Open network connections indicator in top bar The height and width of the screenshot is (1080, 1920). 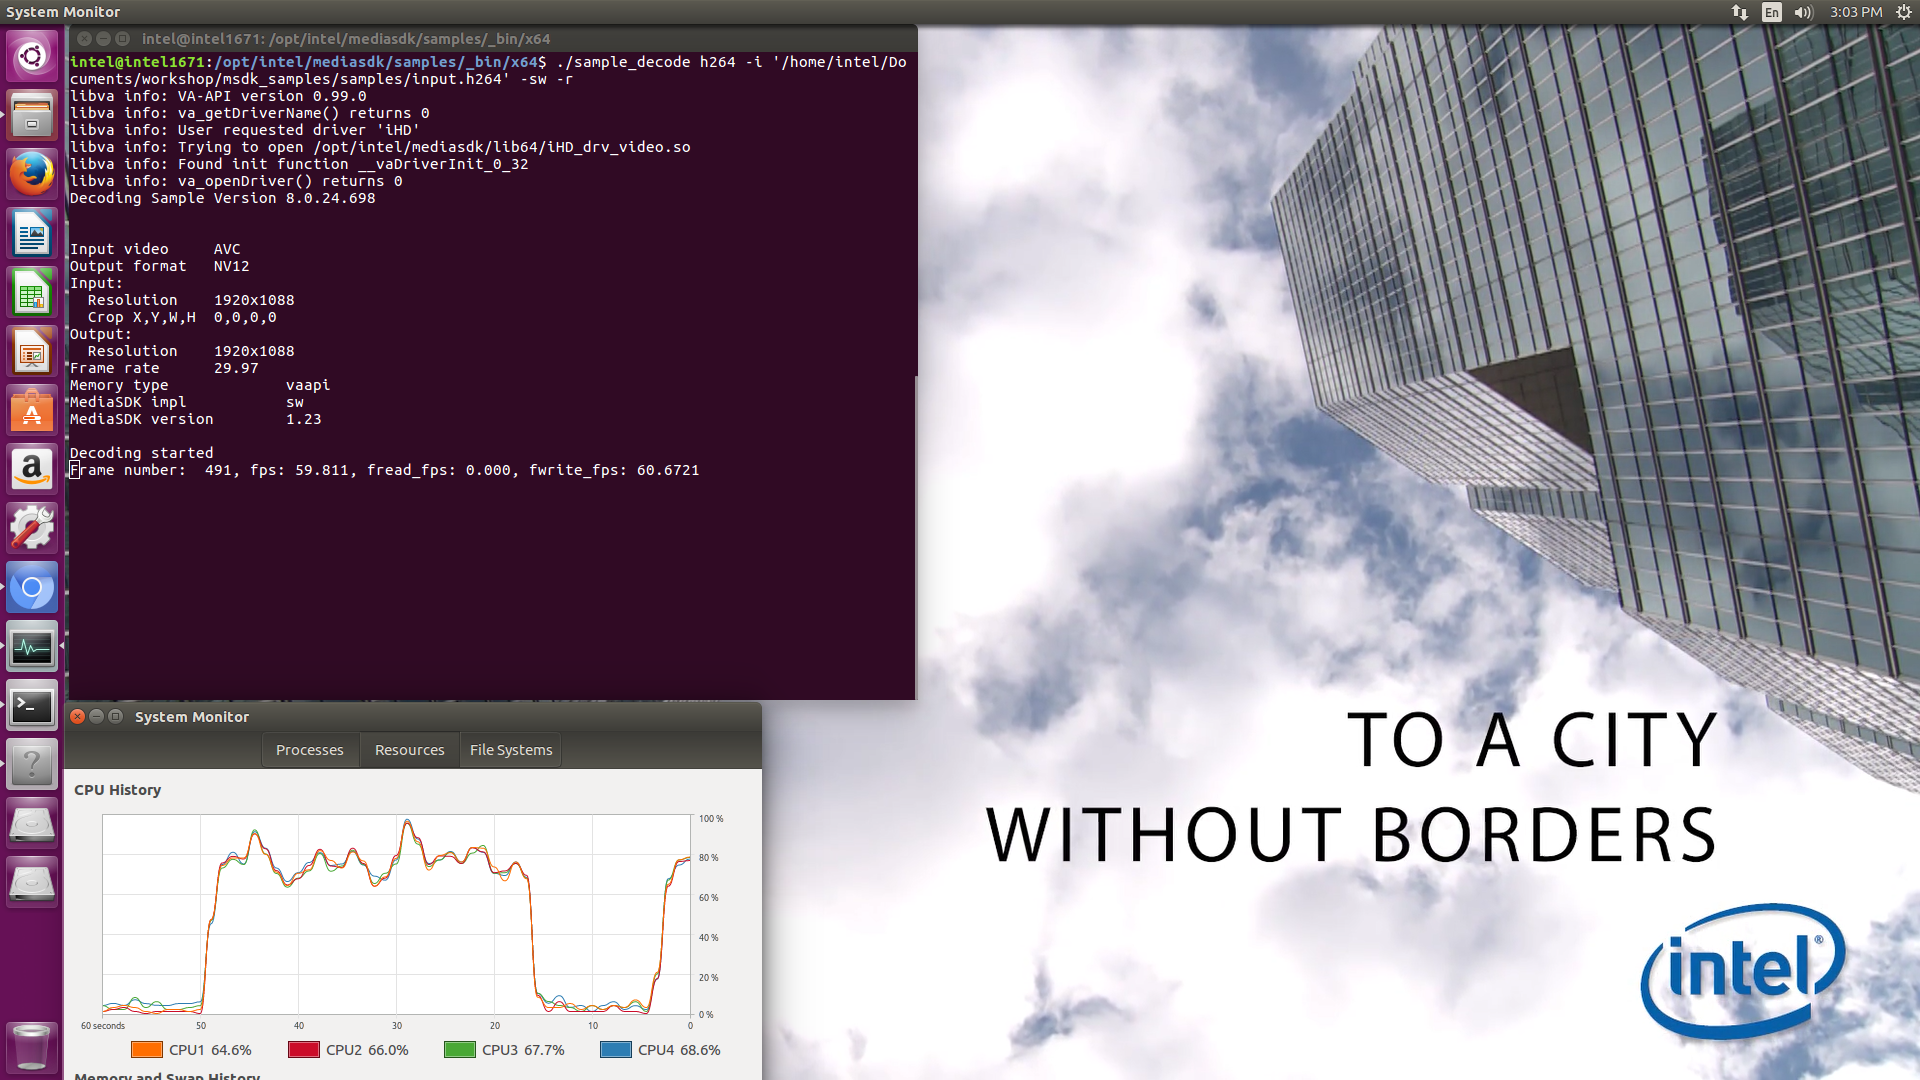(x=1740, y=12)
